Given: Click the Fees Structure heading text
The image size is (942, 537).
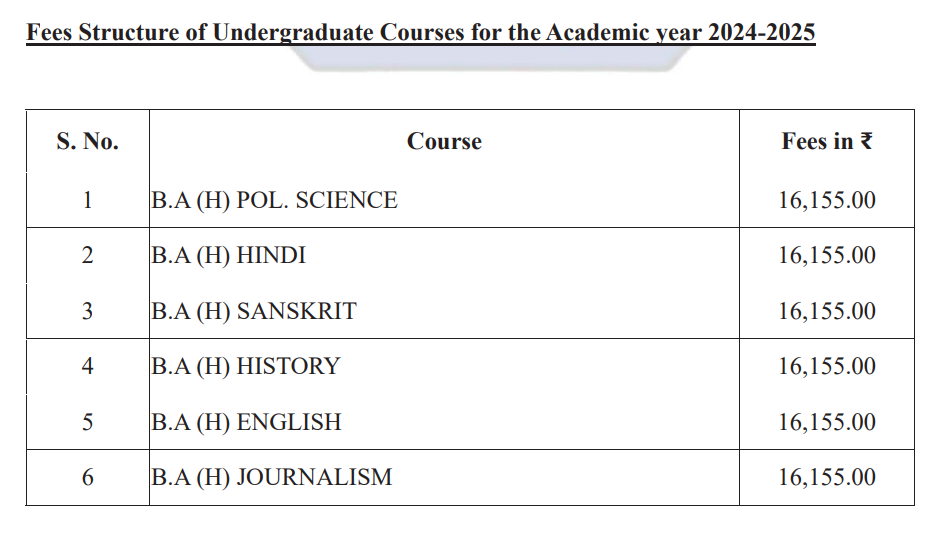Looking at the screenshot, I should 421,32.
